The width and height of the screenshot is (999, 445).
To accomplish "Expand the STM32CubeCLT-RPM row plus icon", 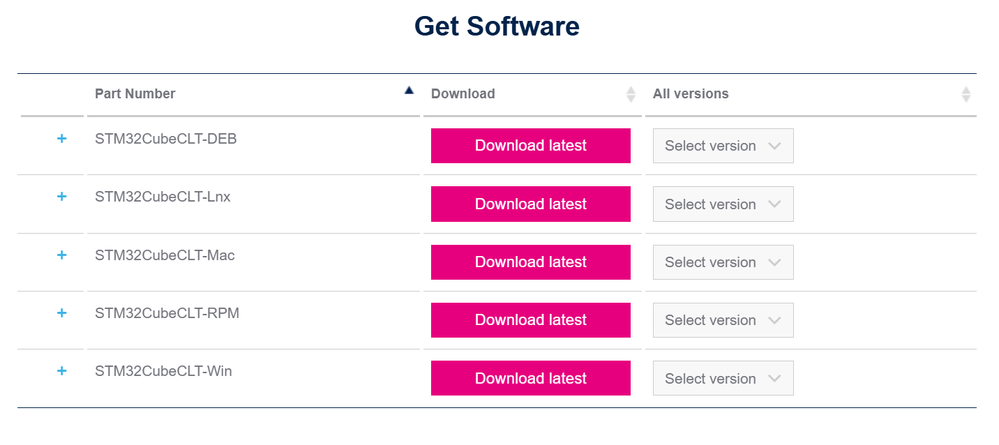I will (62, 313).
